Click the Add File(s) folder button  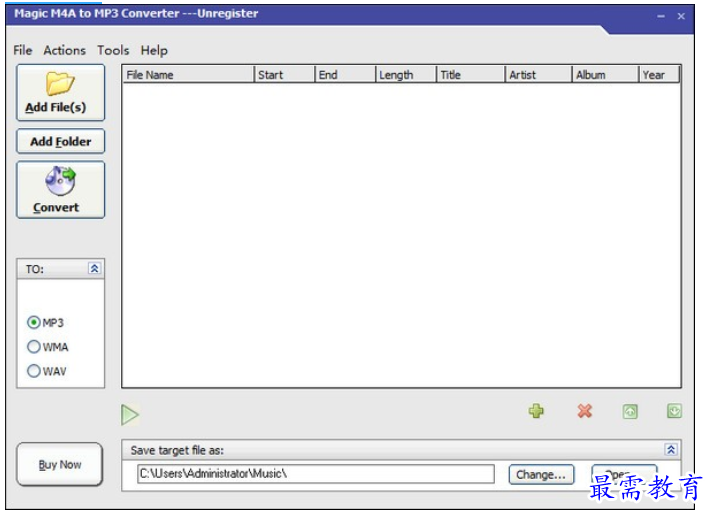(x=60, y=92)
